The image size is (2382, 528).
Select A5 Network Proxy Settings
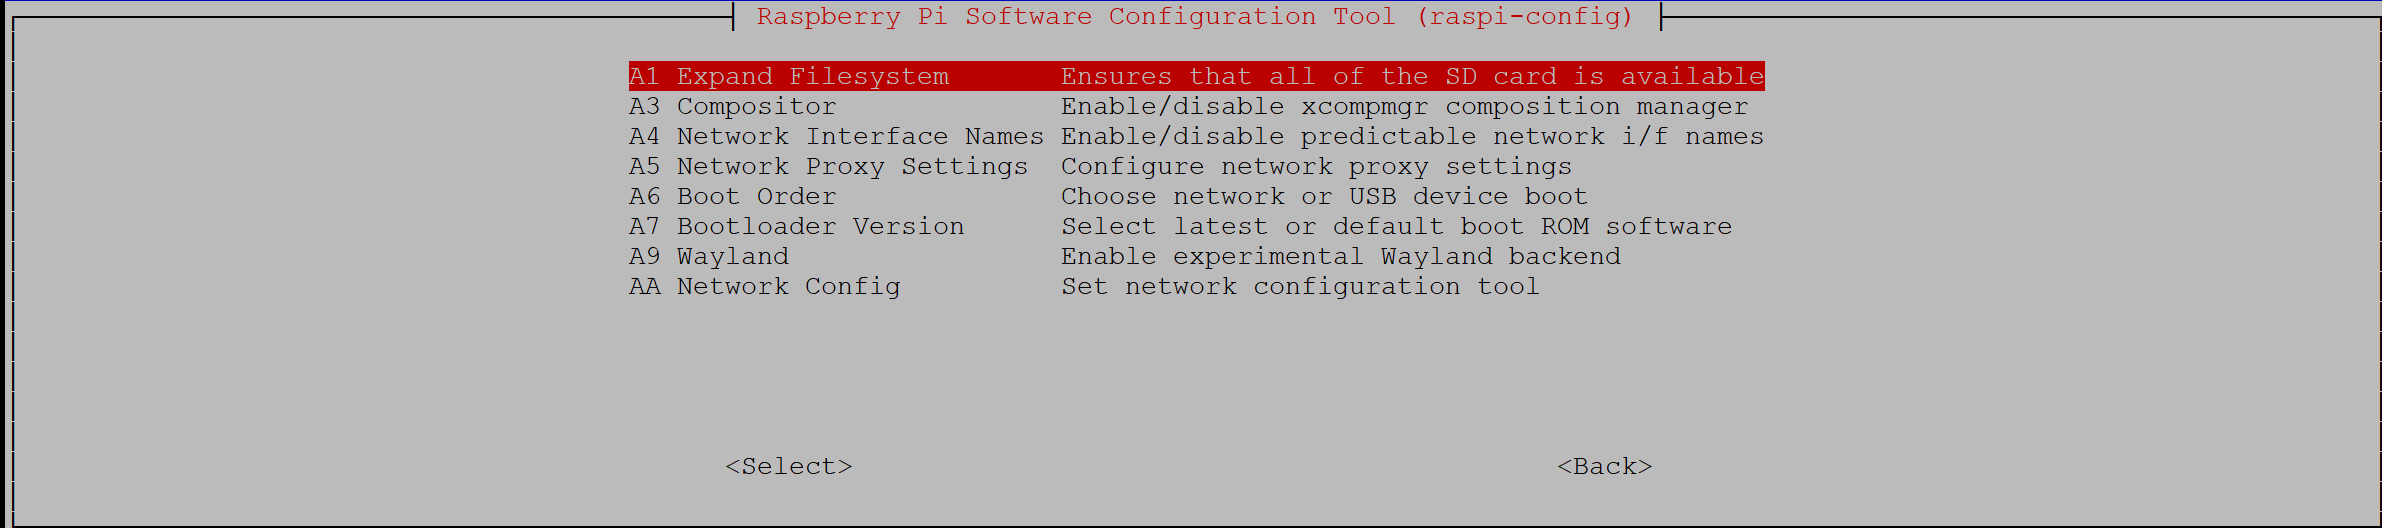pyautogui.click(x=828, y=167)
